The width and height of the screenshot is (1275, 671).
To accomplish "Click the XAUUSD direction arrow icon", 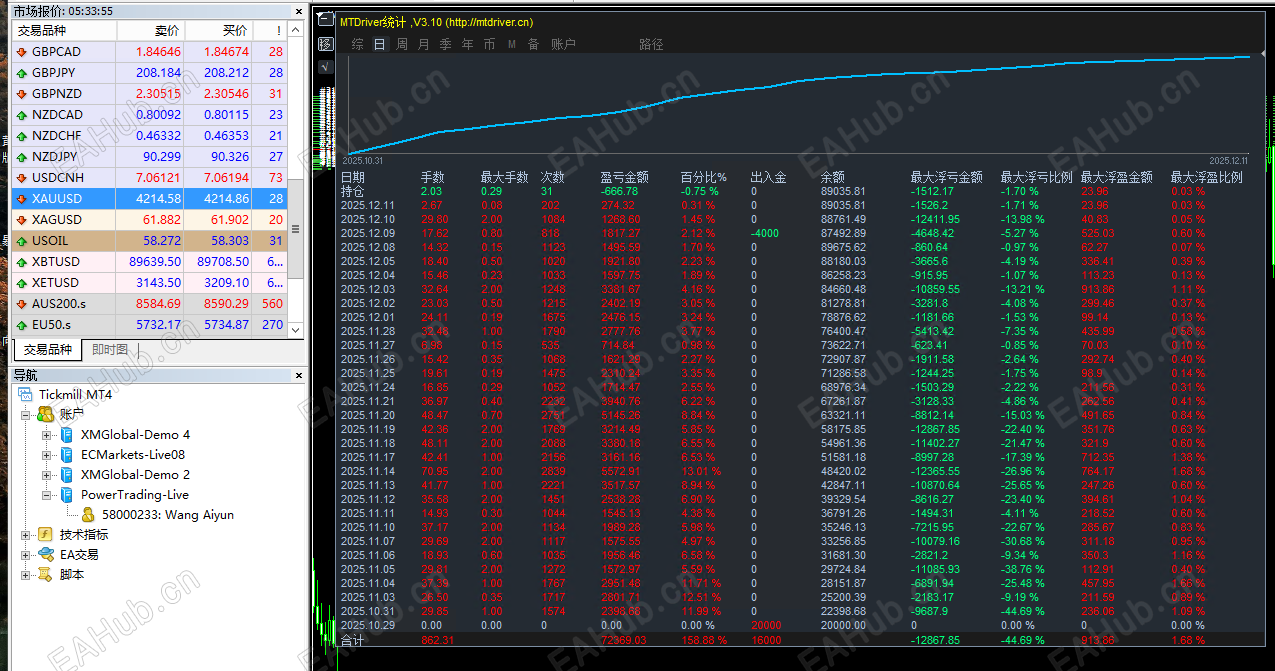I will click(x=23, y=199).
